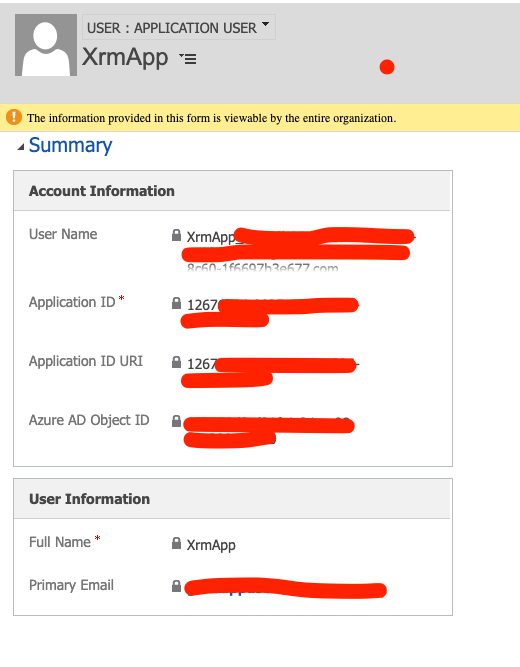The height and width of the screenshot is (667, 520).
Task: Click the User Information section header
Action: [x=232, y=499]
